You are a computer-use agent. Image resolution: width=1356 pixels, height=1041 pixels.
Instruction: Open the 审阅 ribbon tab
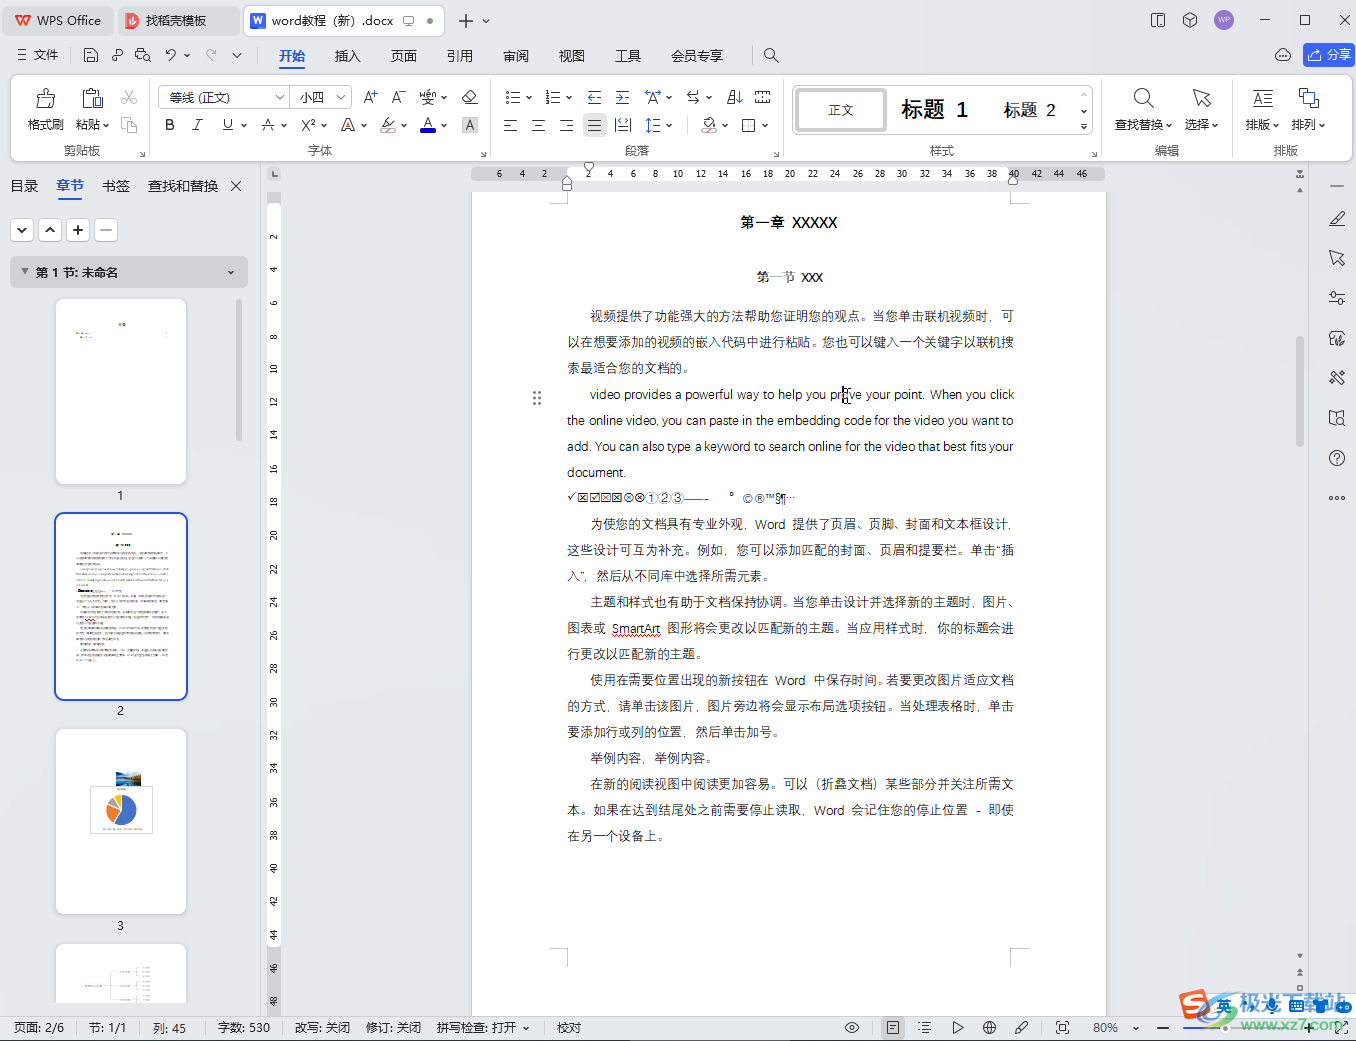pyautogui.click(x=516, y=55)
